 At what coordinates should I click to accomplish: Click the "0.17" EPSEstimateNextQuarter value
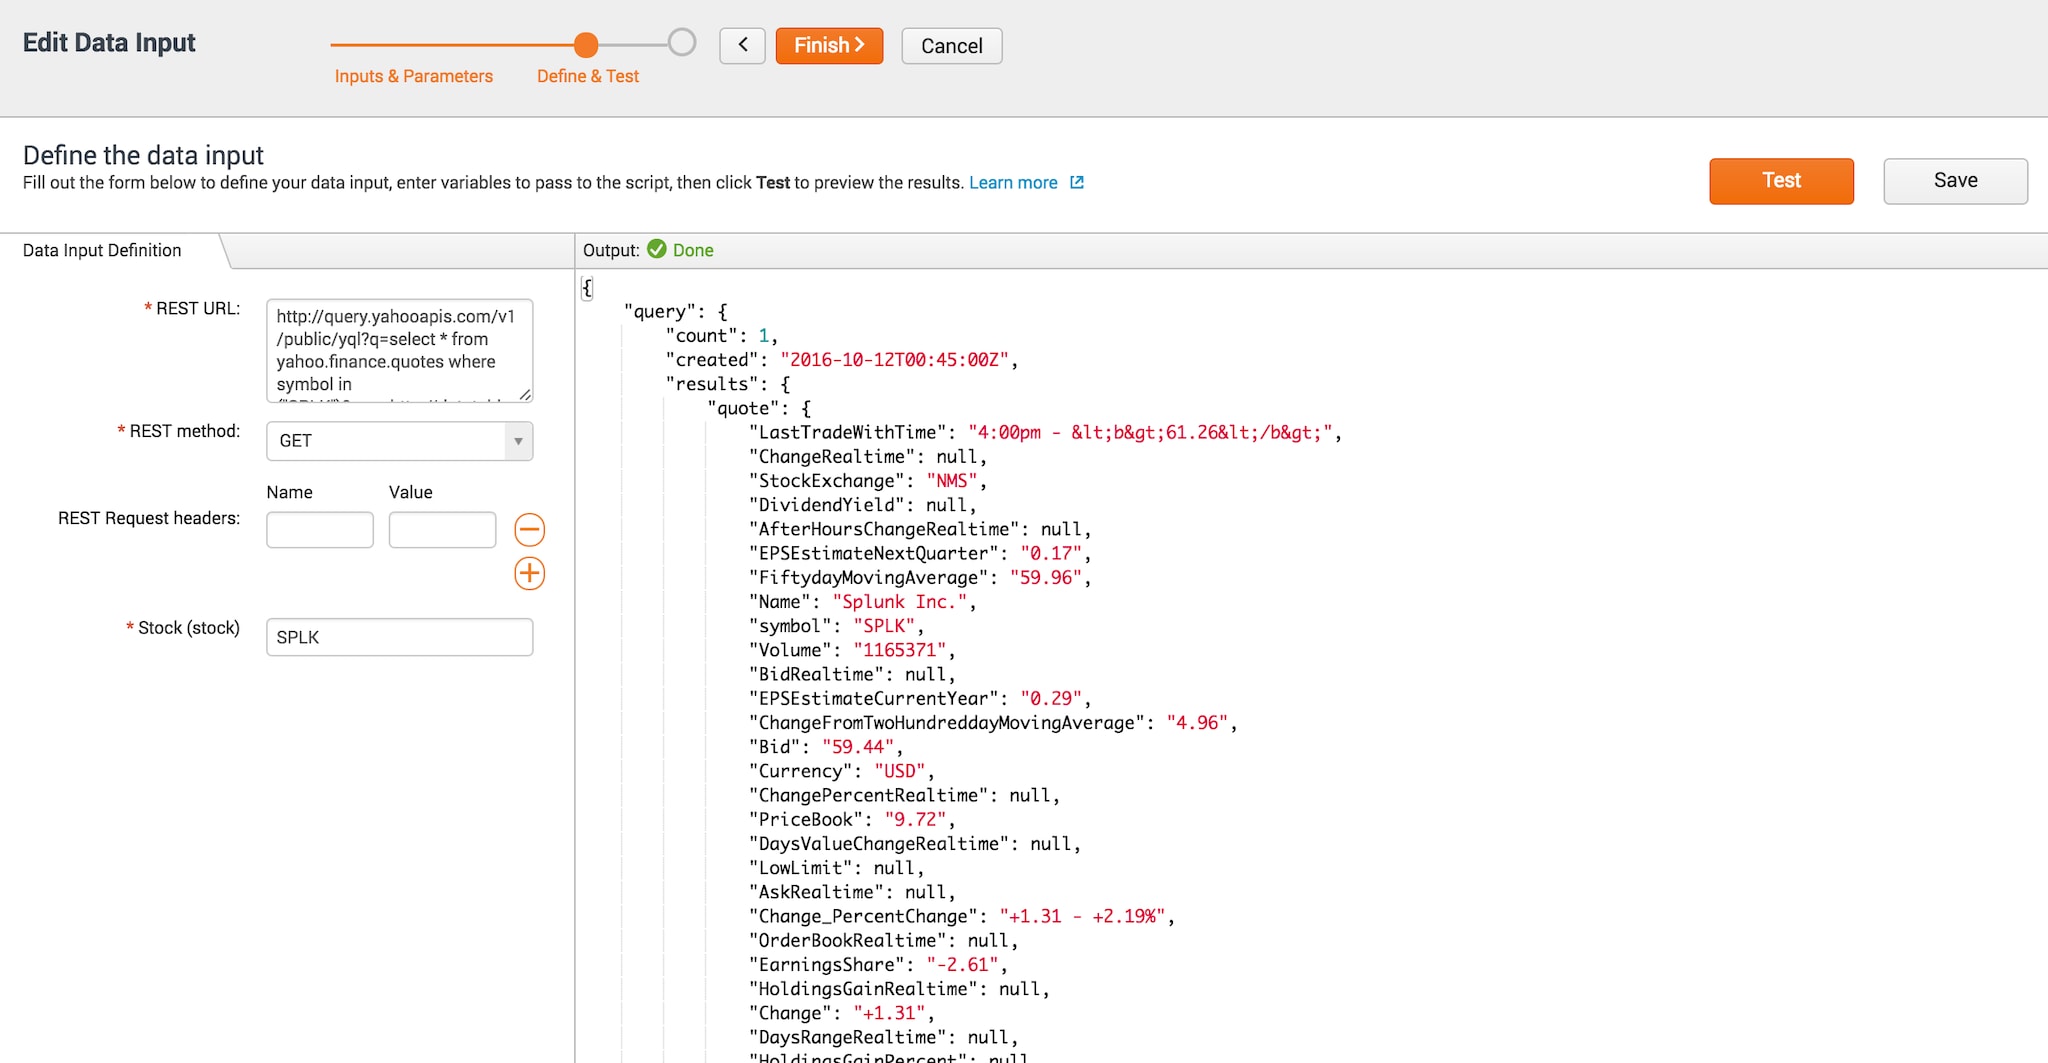coord(1051,553)
